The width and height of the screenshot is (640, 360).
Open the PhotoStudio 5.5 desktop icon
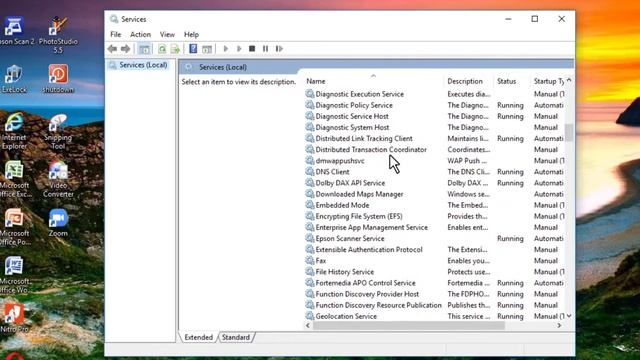click(58, 35)
